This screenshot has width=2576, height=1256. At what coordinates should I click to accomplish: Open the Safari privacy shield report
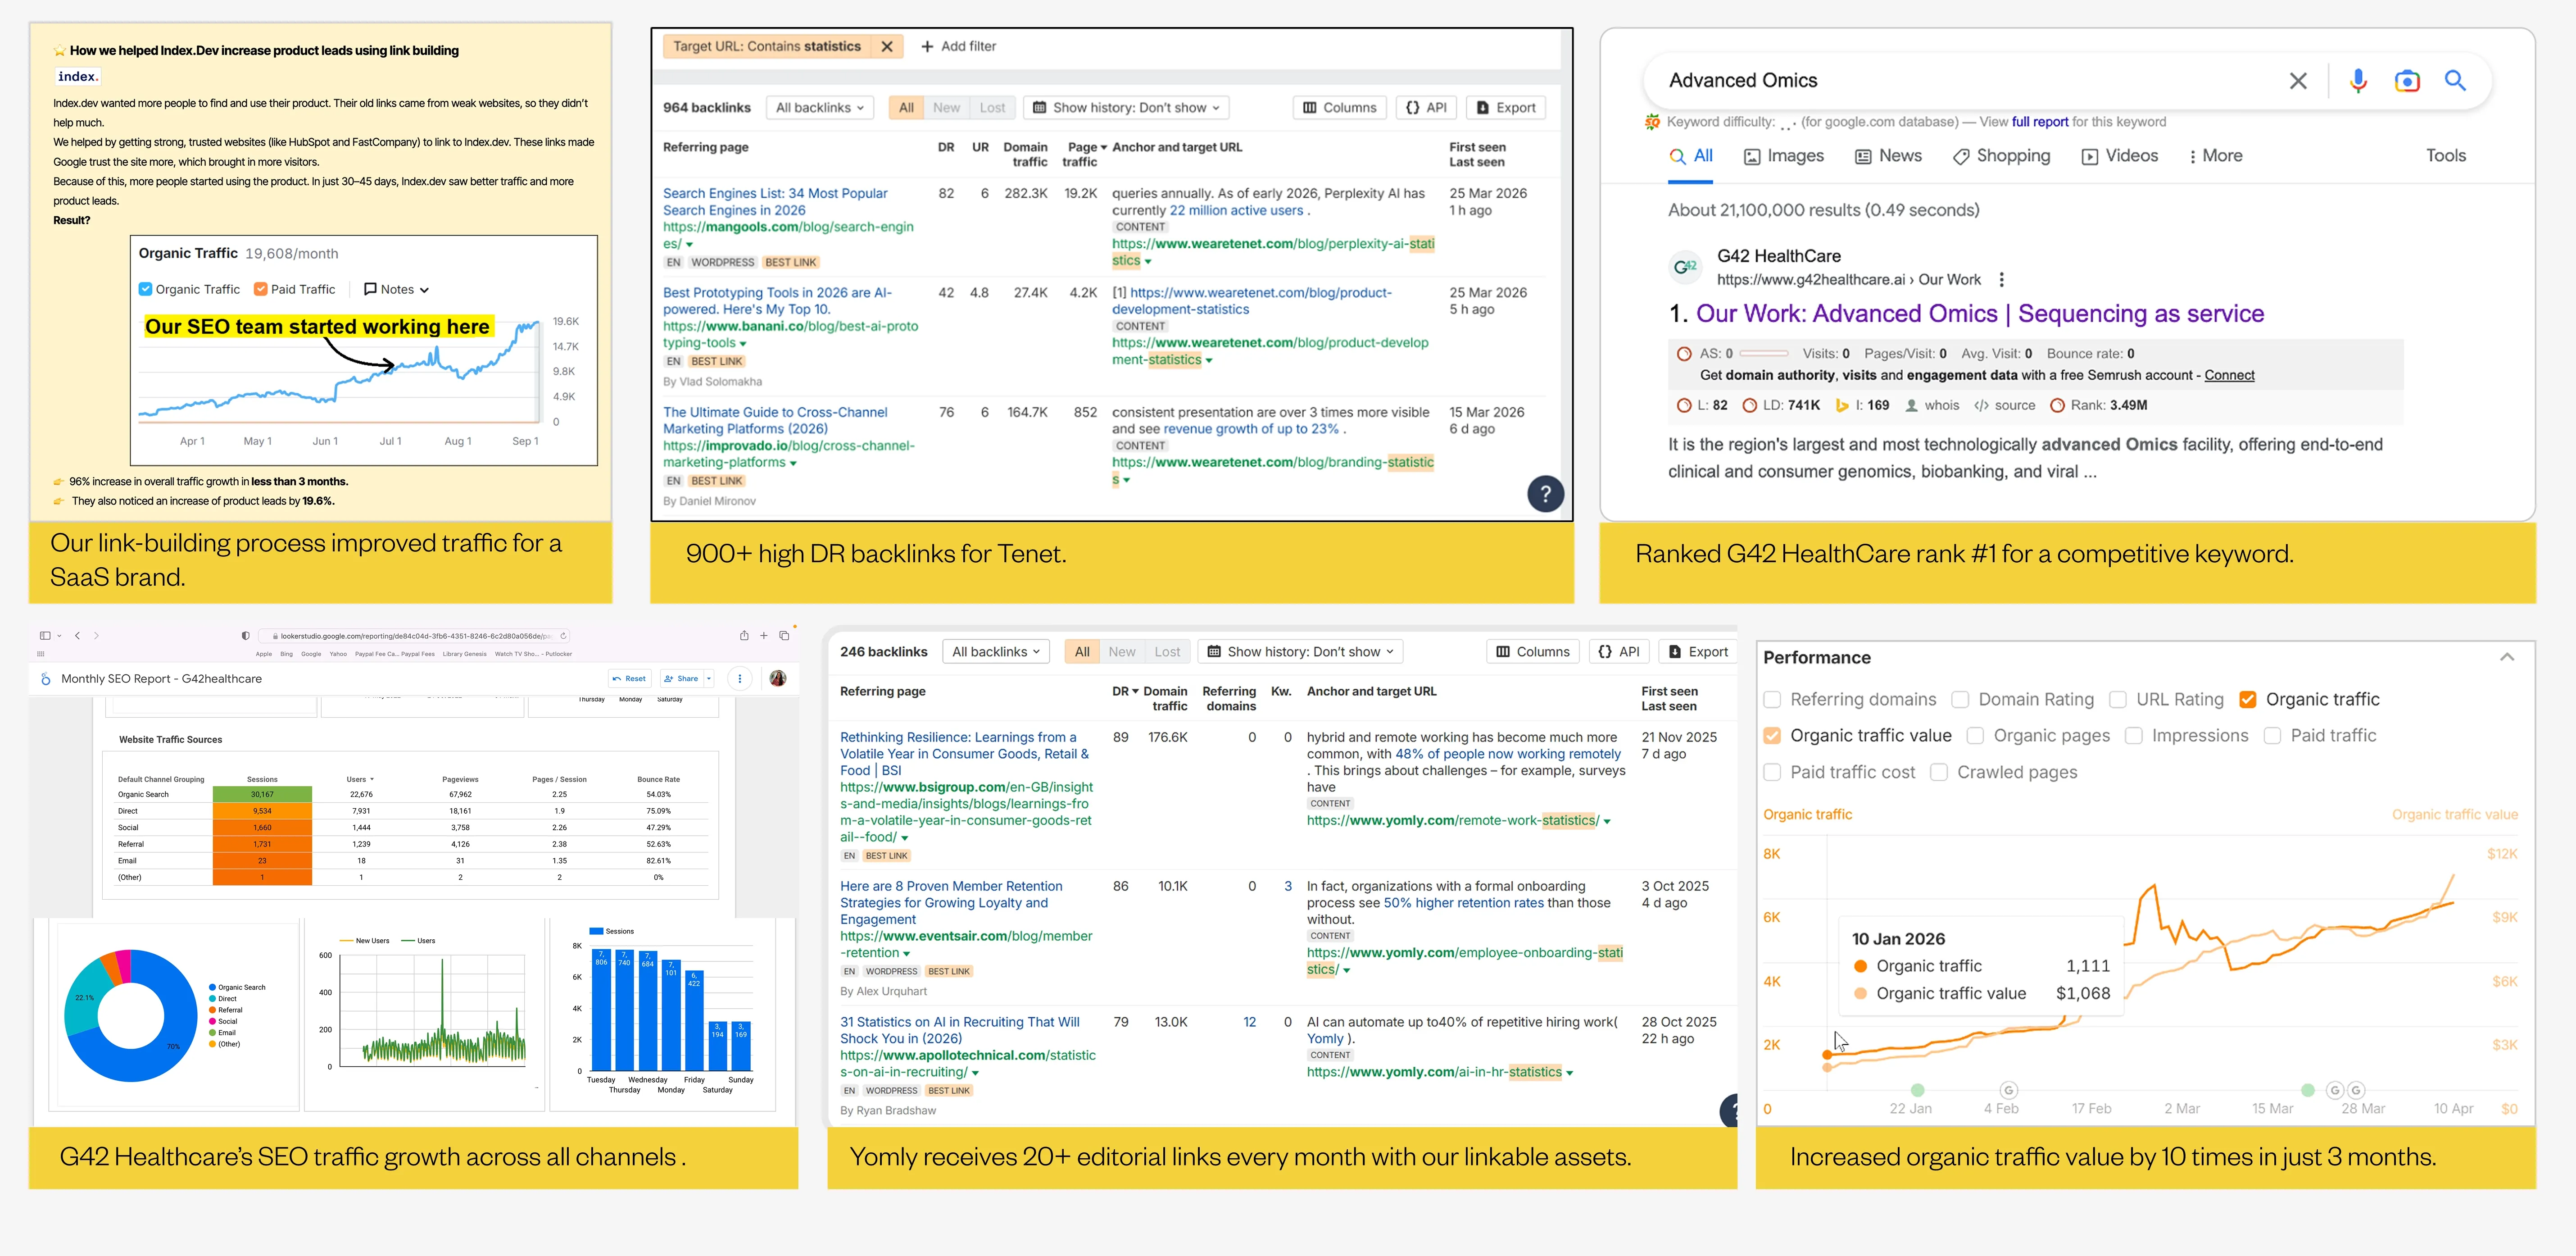(245, 635)
